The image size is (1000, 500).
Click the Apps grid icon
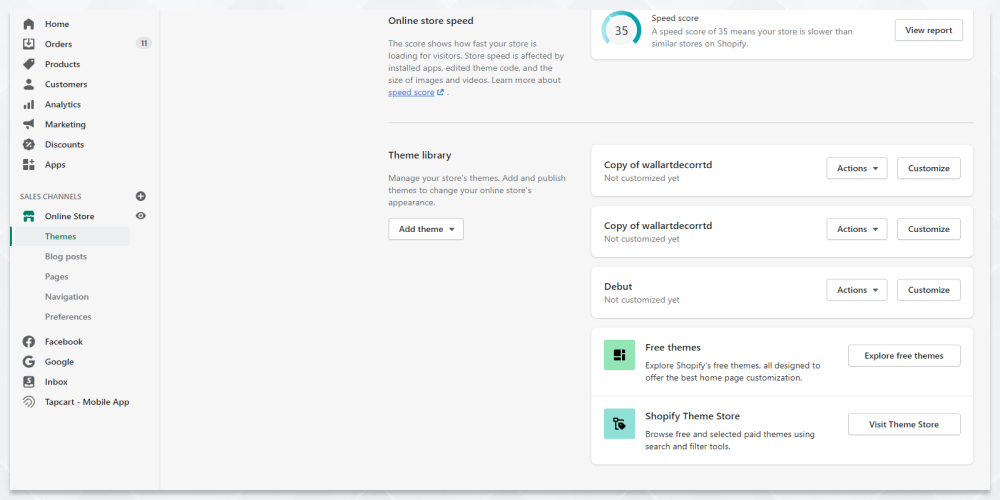coord(29,165)
